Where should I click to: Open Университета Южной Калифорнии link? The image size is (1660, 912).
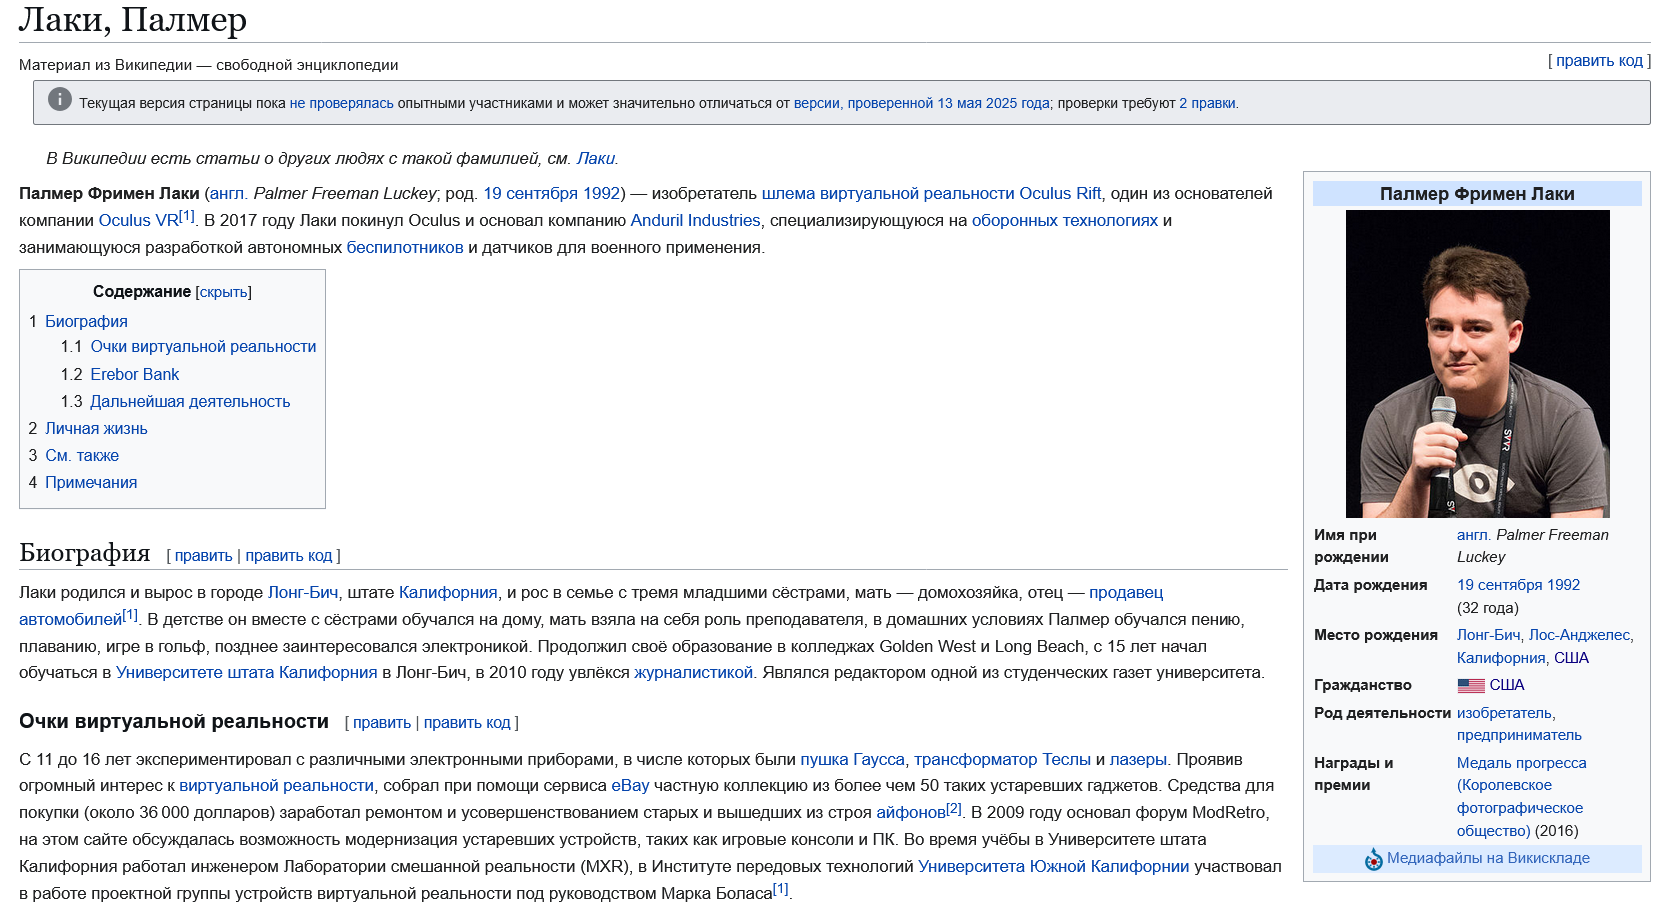pyautogui.click(x=1054, y=866)
